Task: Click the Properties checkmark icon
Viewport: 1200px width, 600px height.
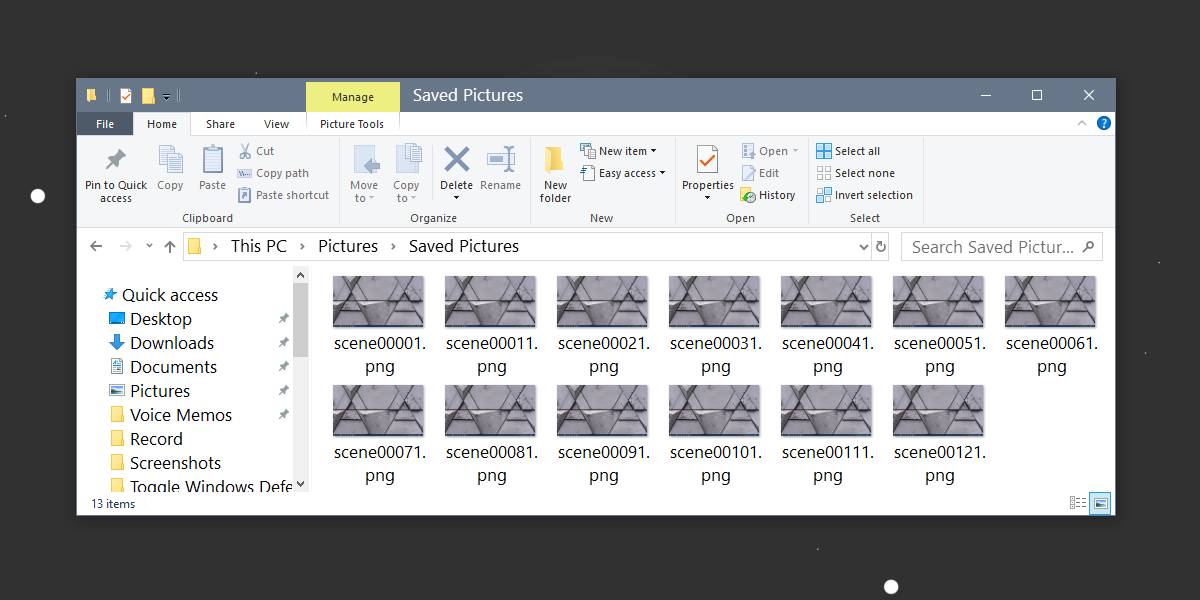Action: (707, 160)
